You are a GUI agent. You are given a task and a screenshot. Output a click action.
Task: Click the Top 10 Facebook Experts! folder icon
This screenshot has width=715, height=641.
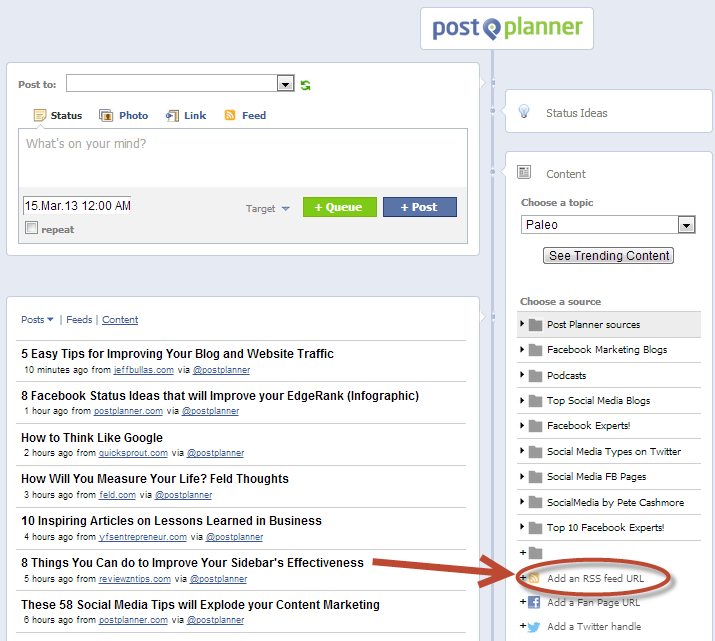tap(535, 528)
